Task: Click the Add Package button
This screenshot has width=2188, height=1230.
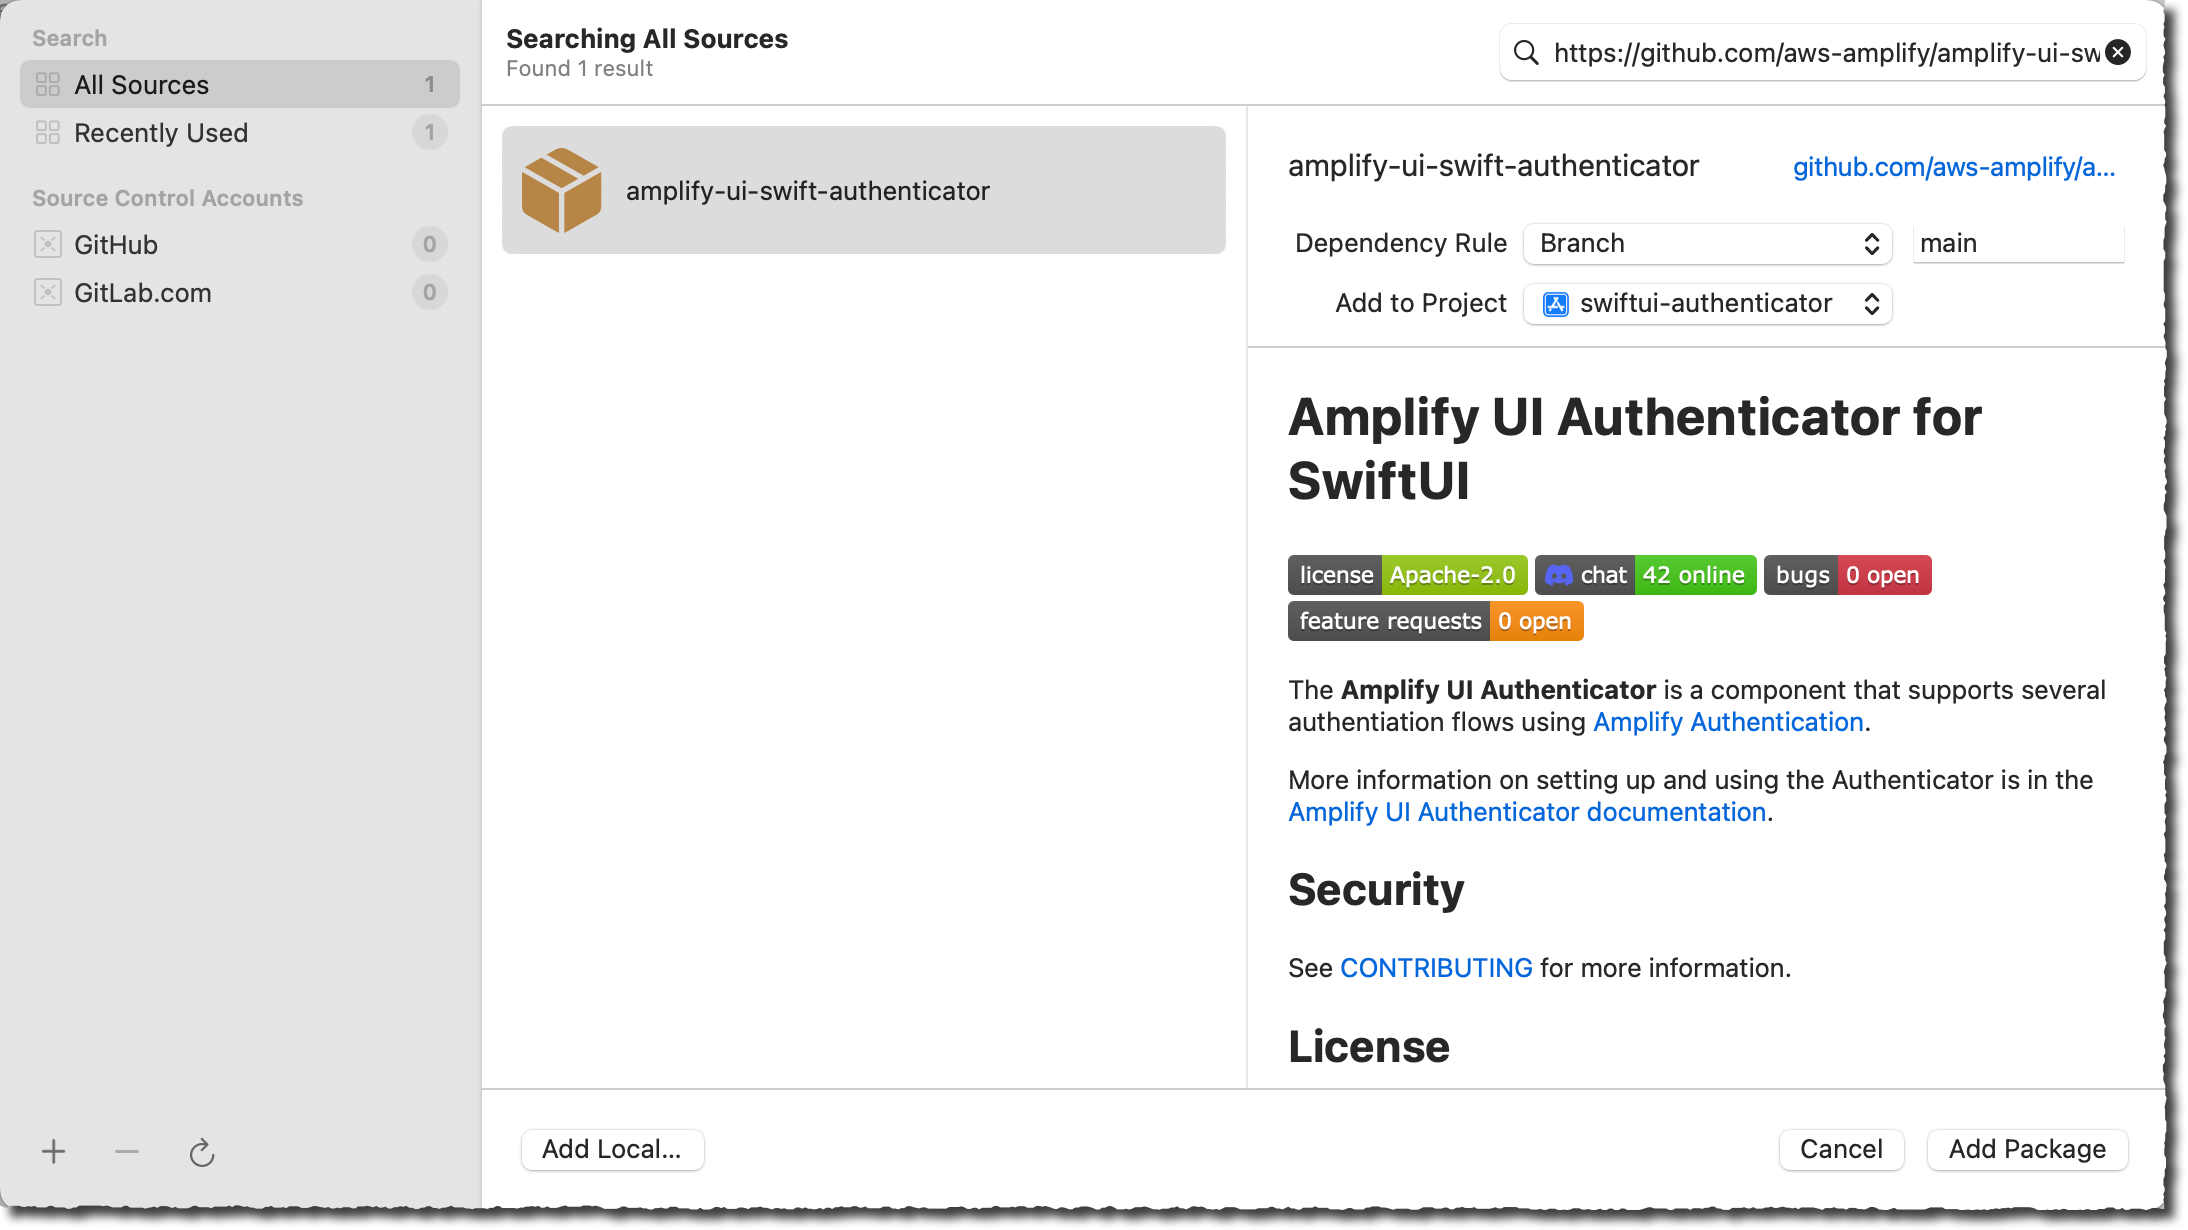Action: point(2026,1149)
